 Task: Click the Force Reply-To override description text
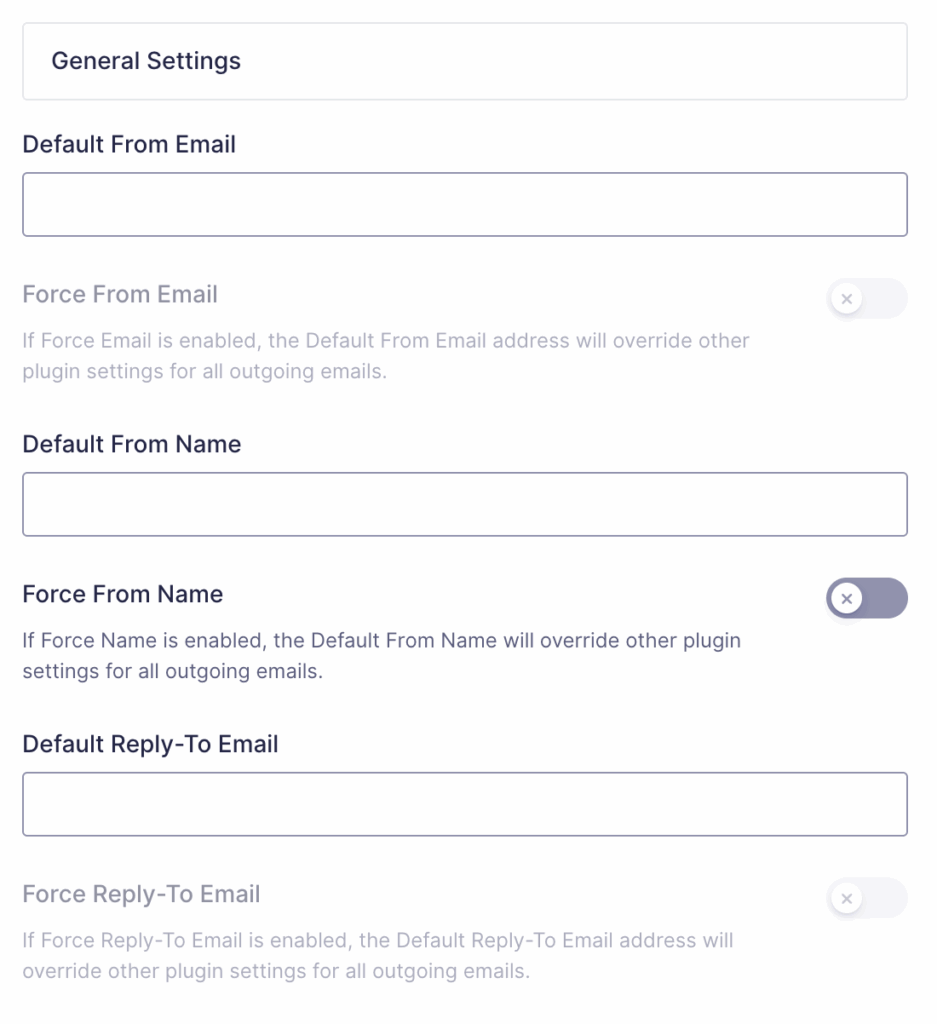[377, 955]
